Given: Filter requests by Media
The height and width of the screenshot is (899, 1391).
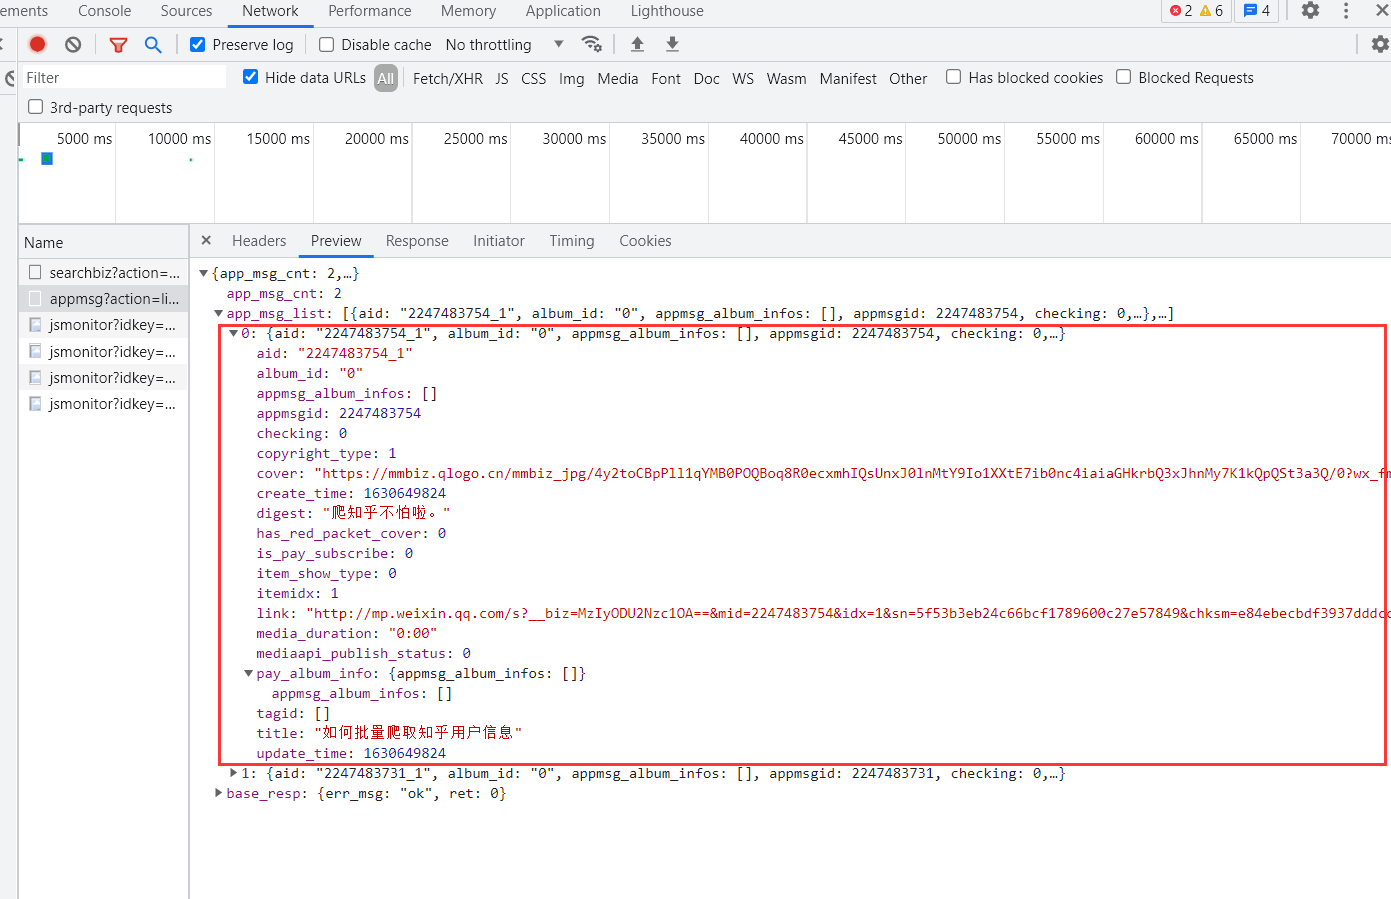Looking at the screenshot, I should point(618,78).
